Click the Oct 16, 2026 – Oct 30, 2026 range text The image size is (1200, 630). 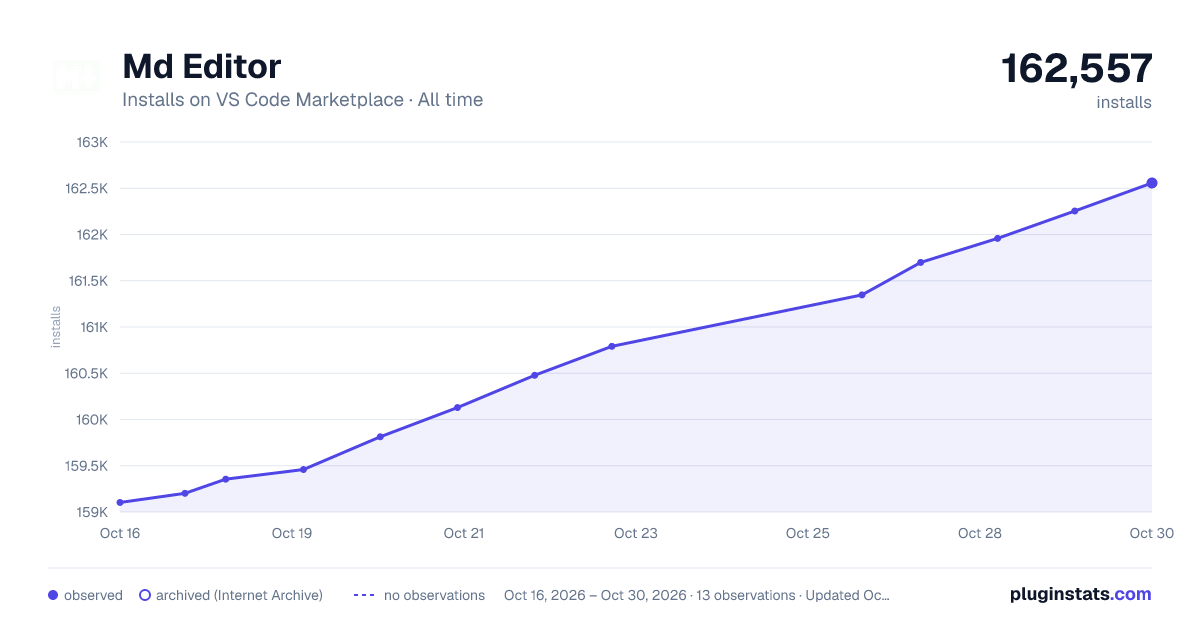pyautogui.click(x=595, y=595)
